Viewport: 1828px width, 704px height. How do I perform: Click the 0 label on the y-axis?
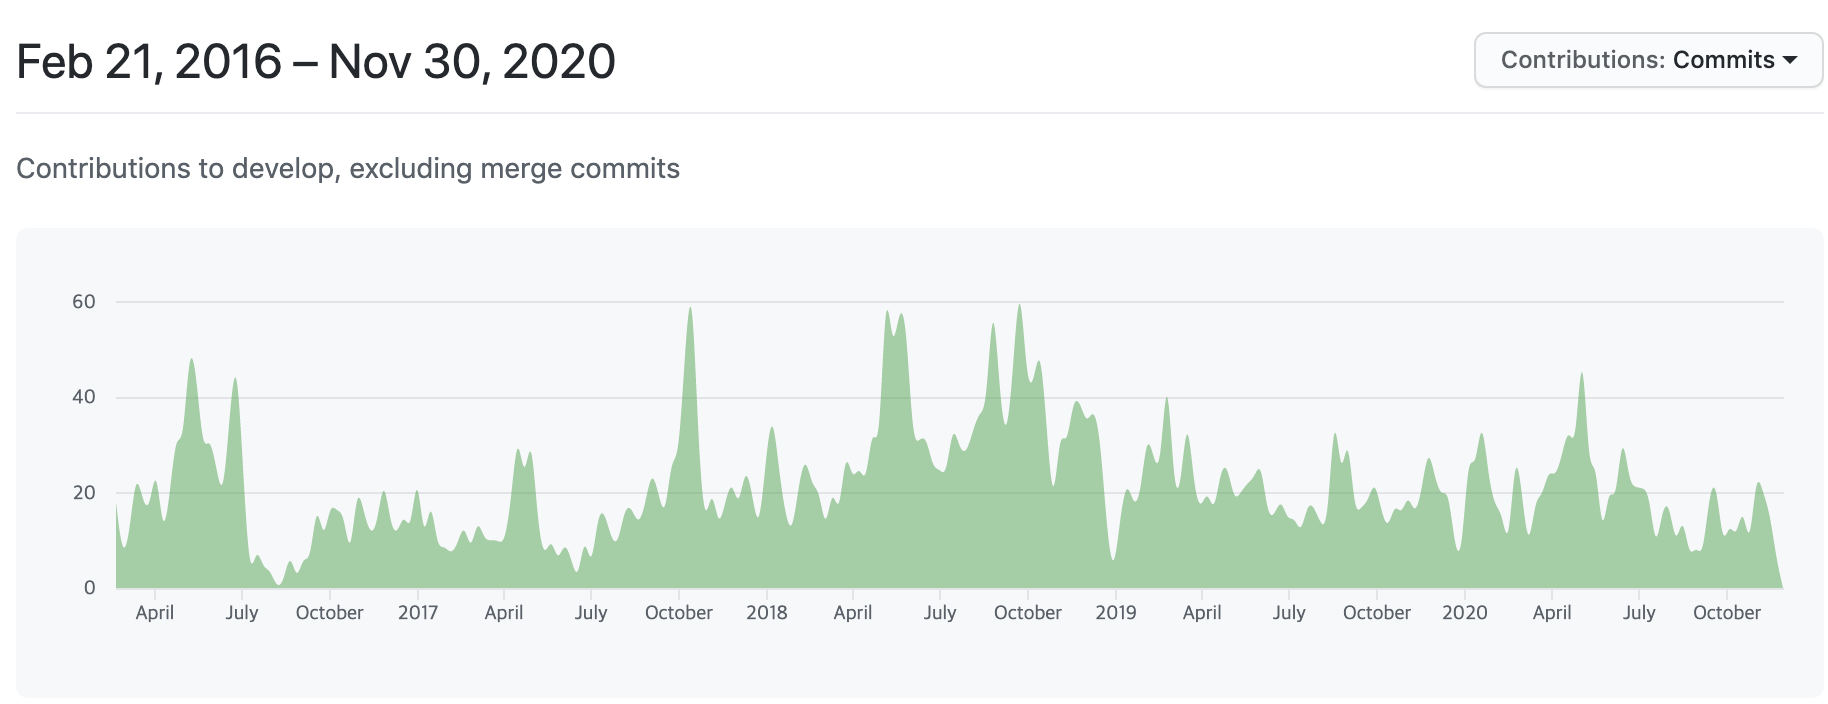pos(90,588)
